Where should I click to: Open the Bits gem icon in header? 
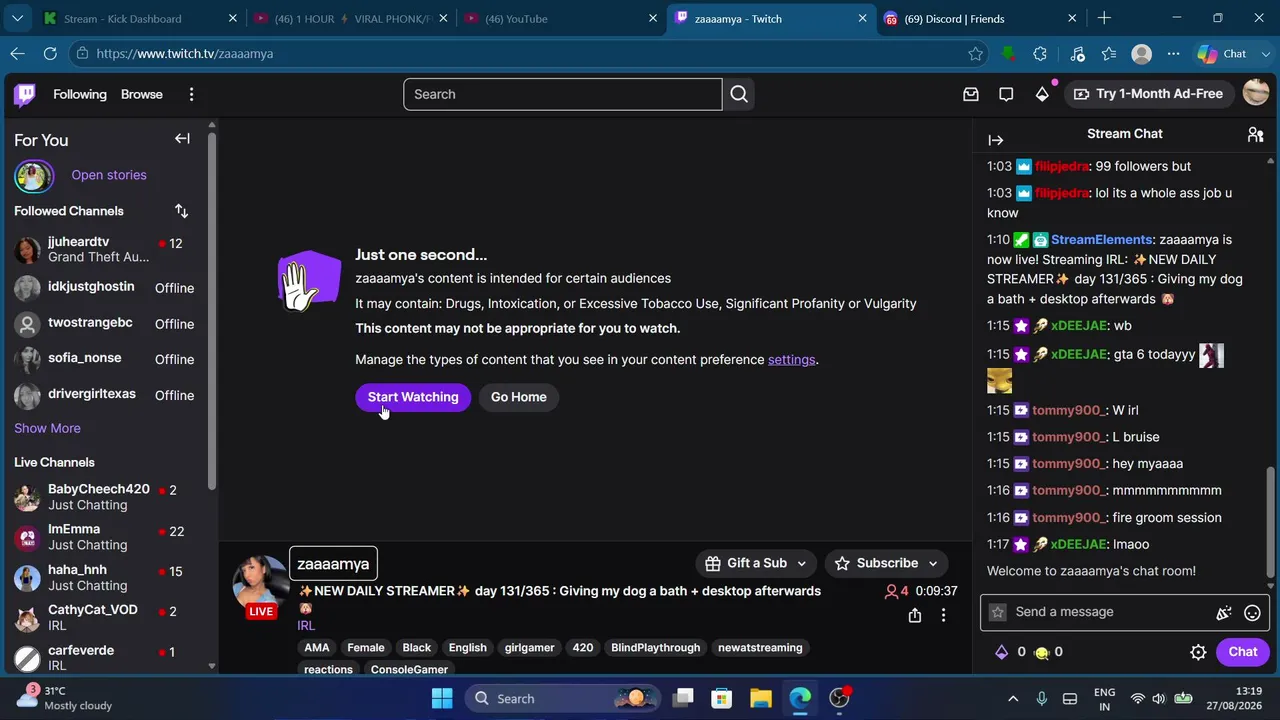pos(1042,94)
